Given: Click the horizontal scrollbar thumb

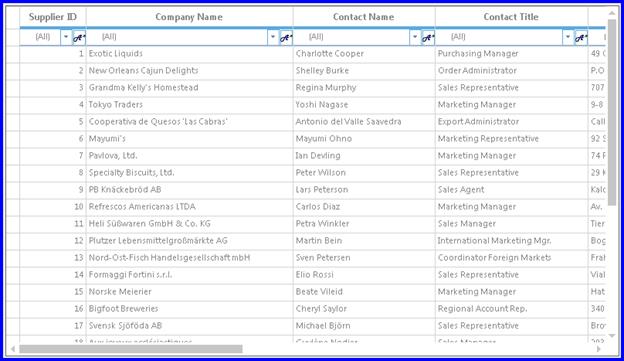Looking at the screenshot, I should coord(131,349).
